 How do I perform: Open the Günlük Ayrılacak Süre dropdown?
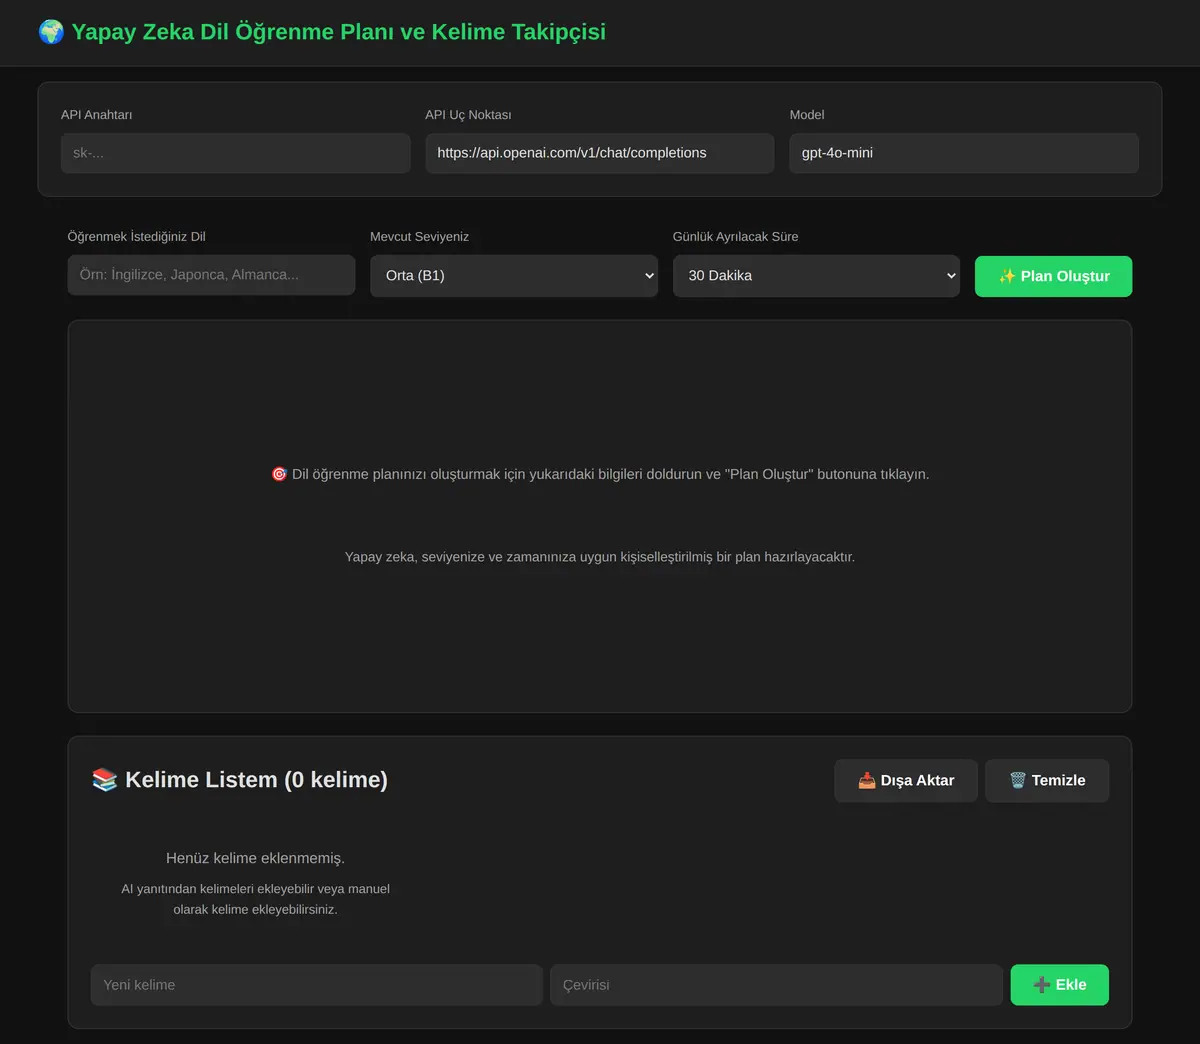[x=817, y=276]
